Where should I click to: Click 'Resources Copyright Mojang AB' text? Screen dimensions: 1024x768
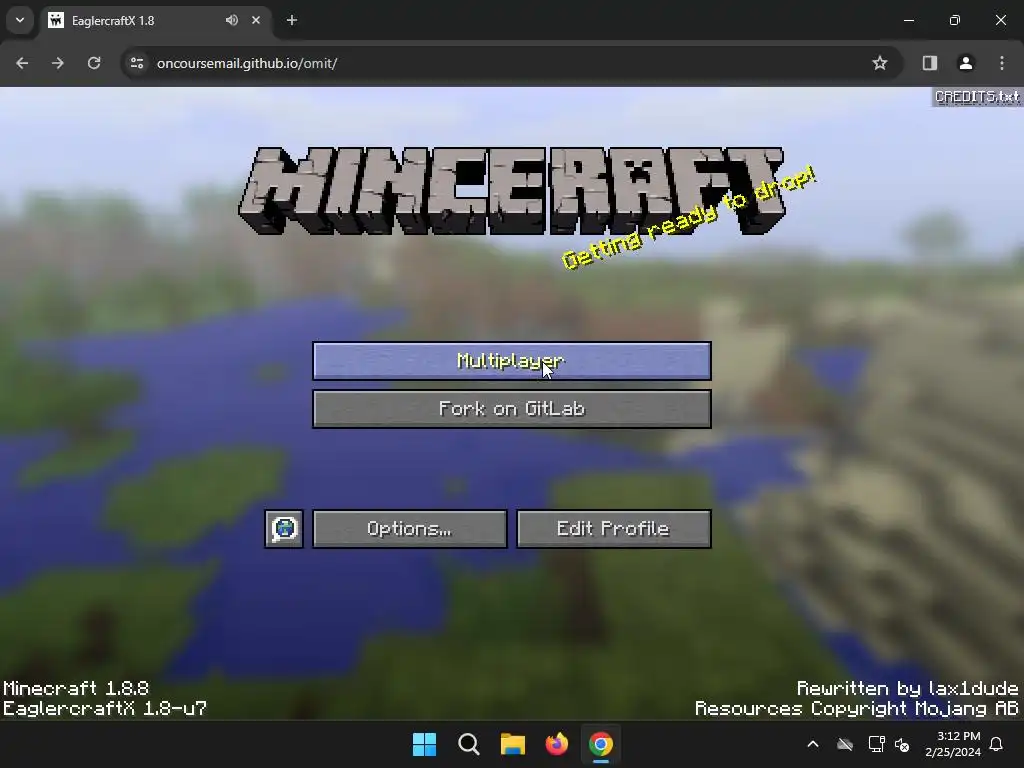[856, 709]
